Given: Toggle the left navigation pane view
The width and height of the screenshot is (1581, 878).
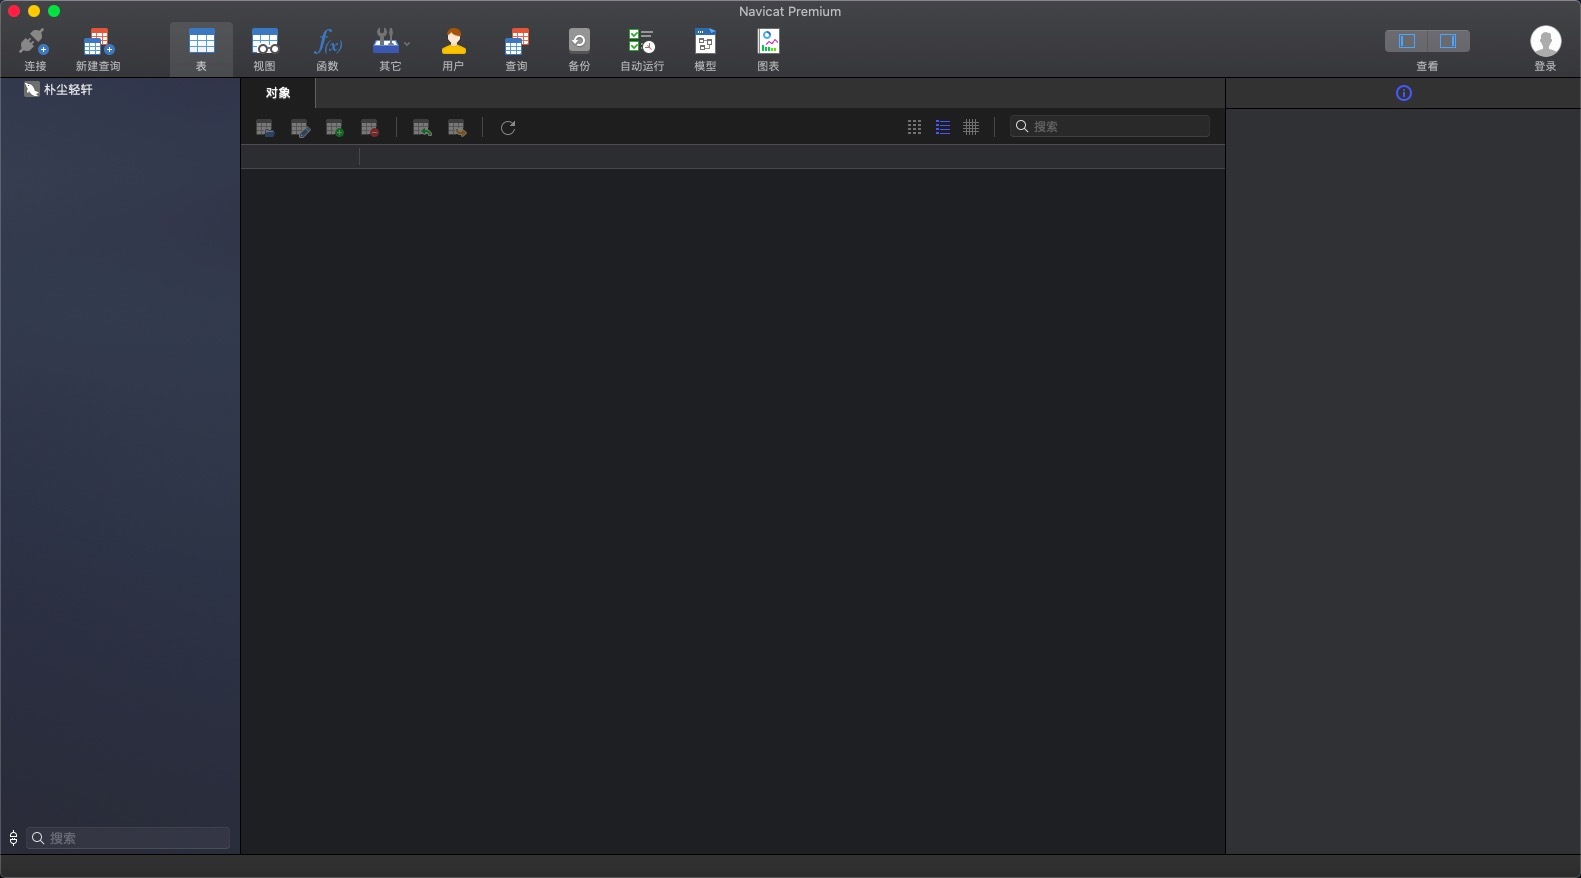Looking at the screenshot, I should tap(1407, 41).
